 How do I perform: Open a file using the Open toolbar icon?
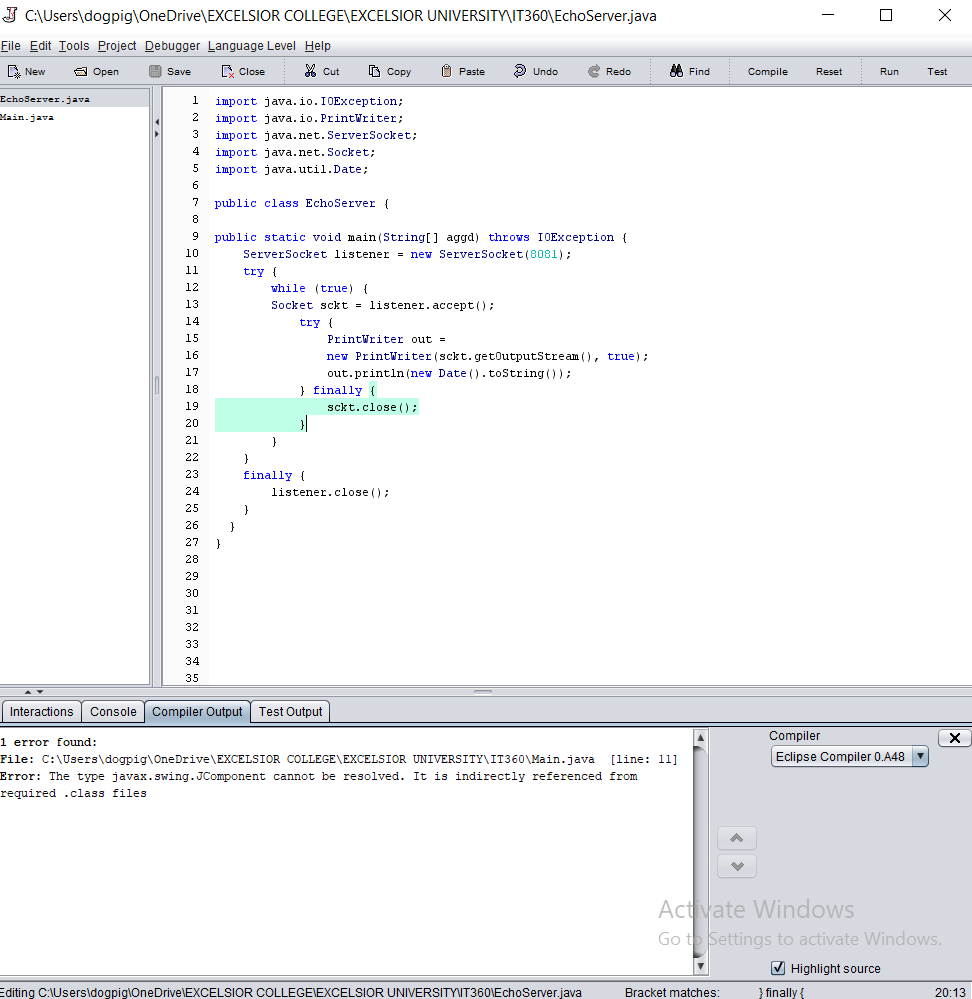pyautogui.click(x=96, y=71)
